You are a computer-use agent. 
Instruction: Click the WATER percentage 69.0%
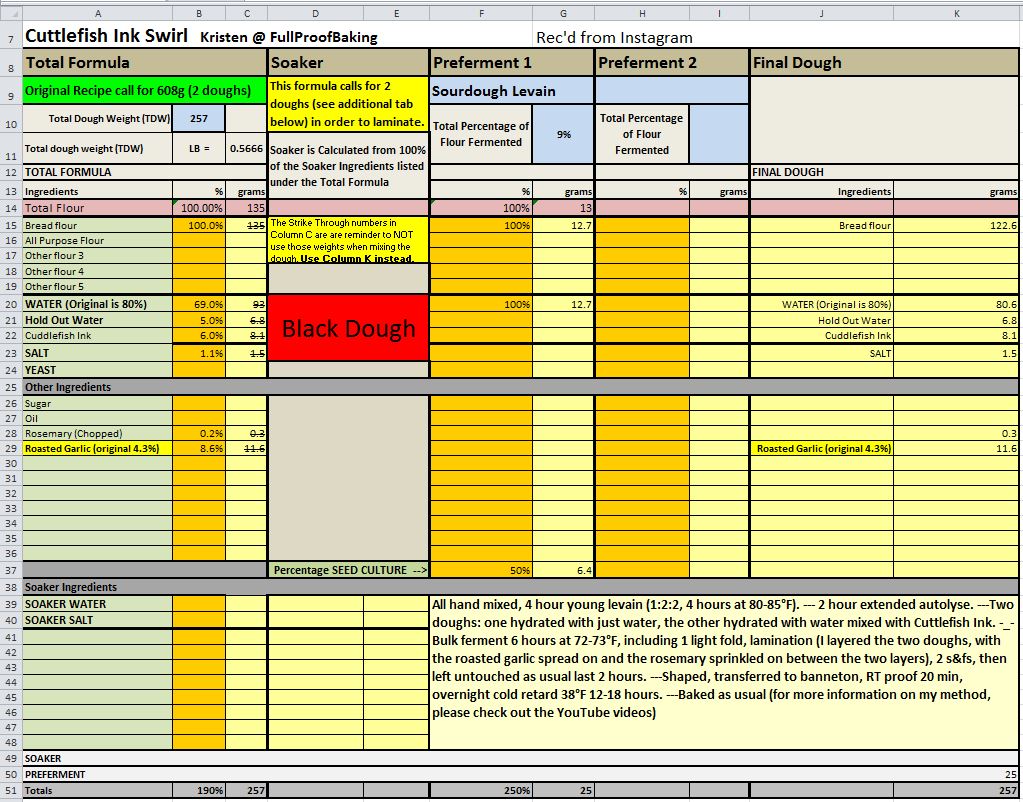click(199, 304)
